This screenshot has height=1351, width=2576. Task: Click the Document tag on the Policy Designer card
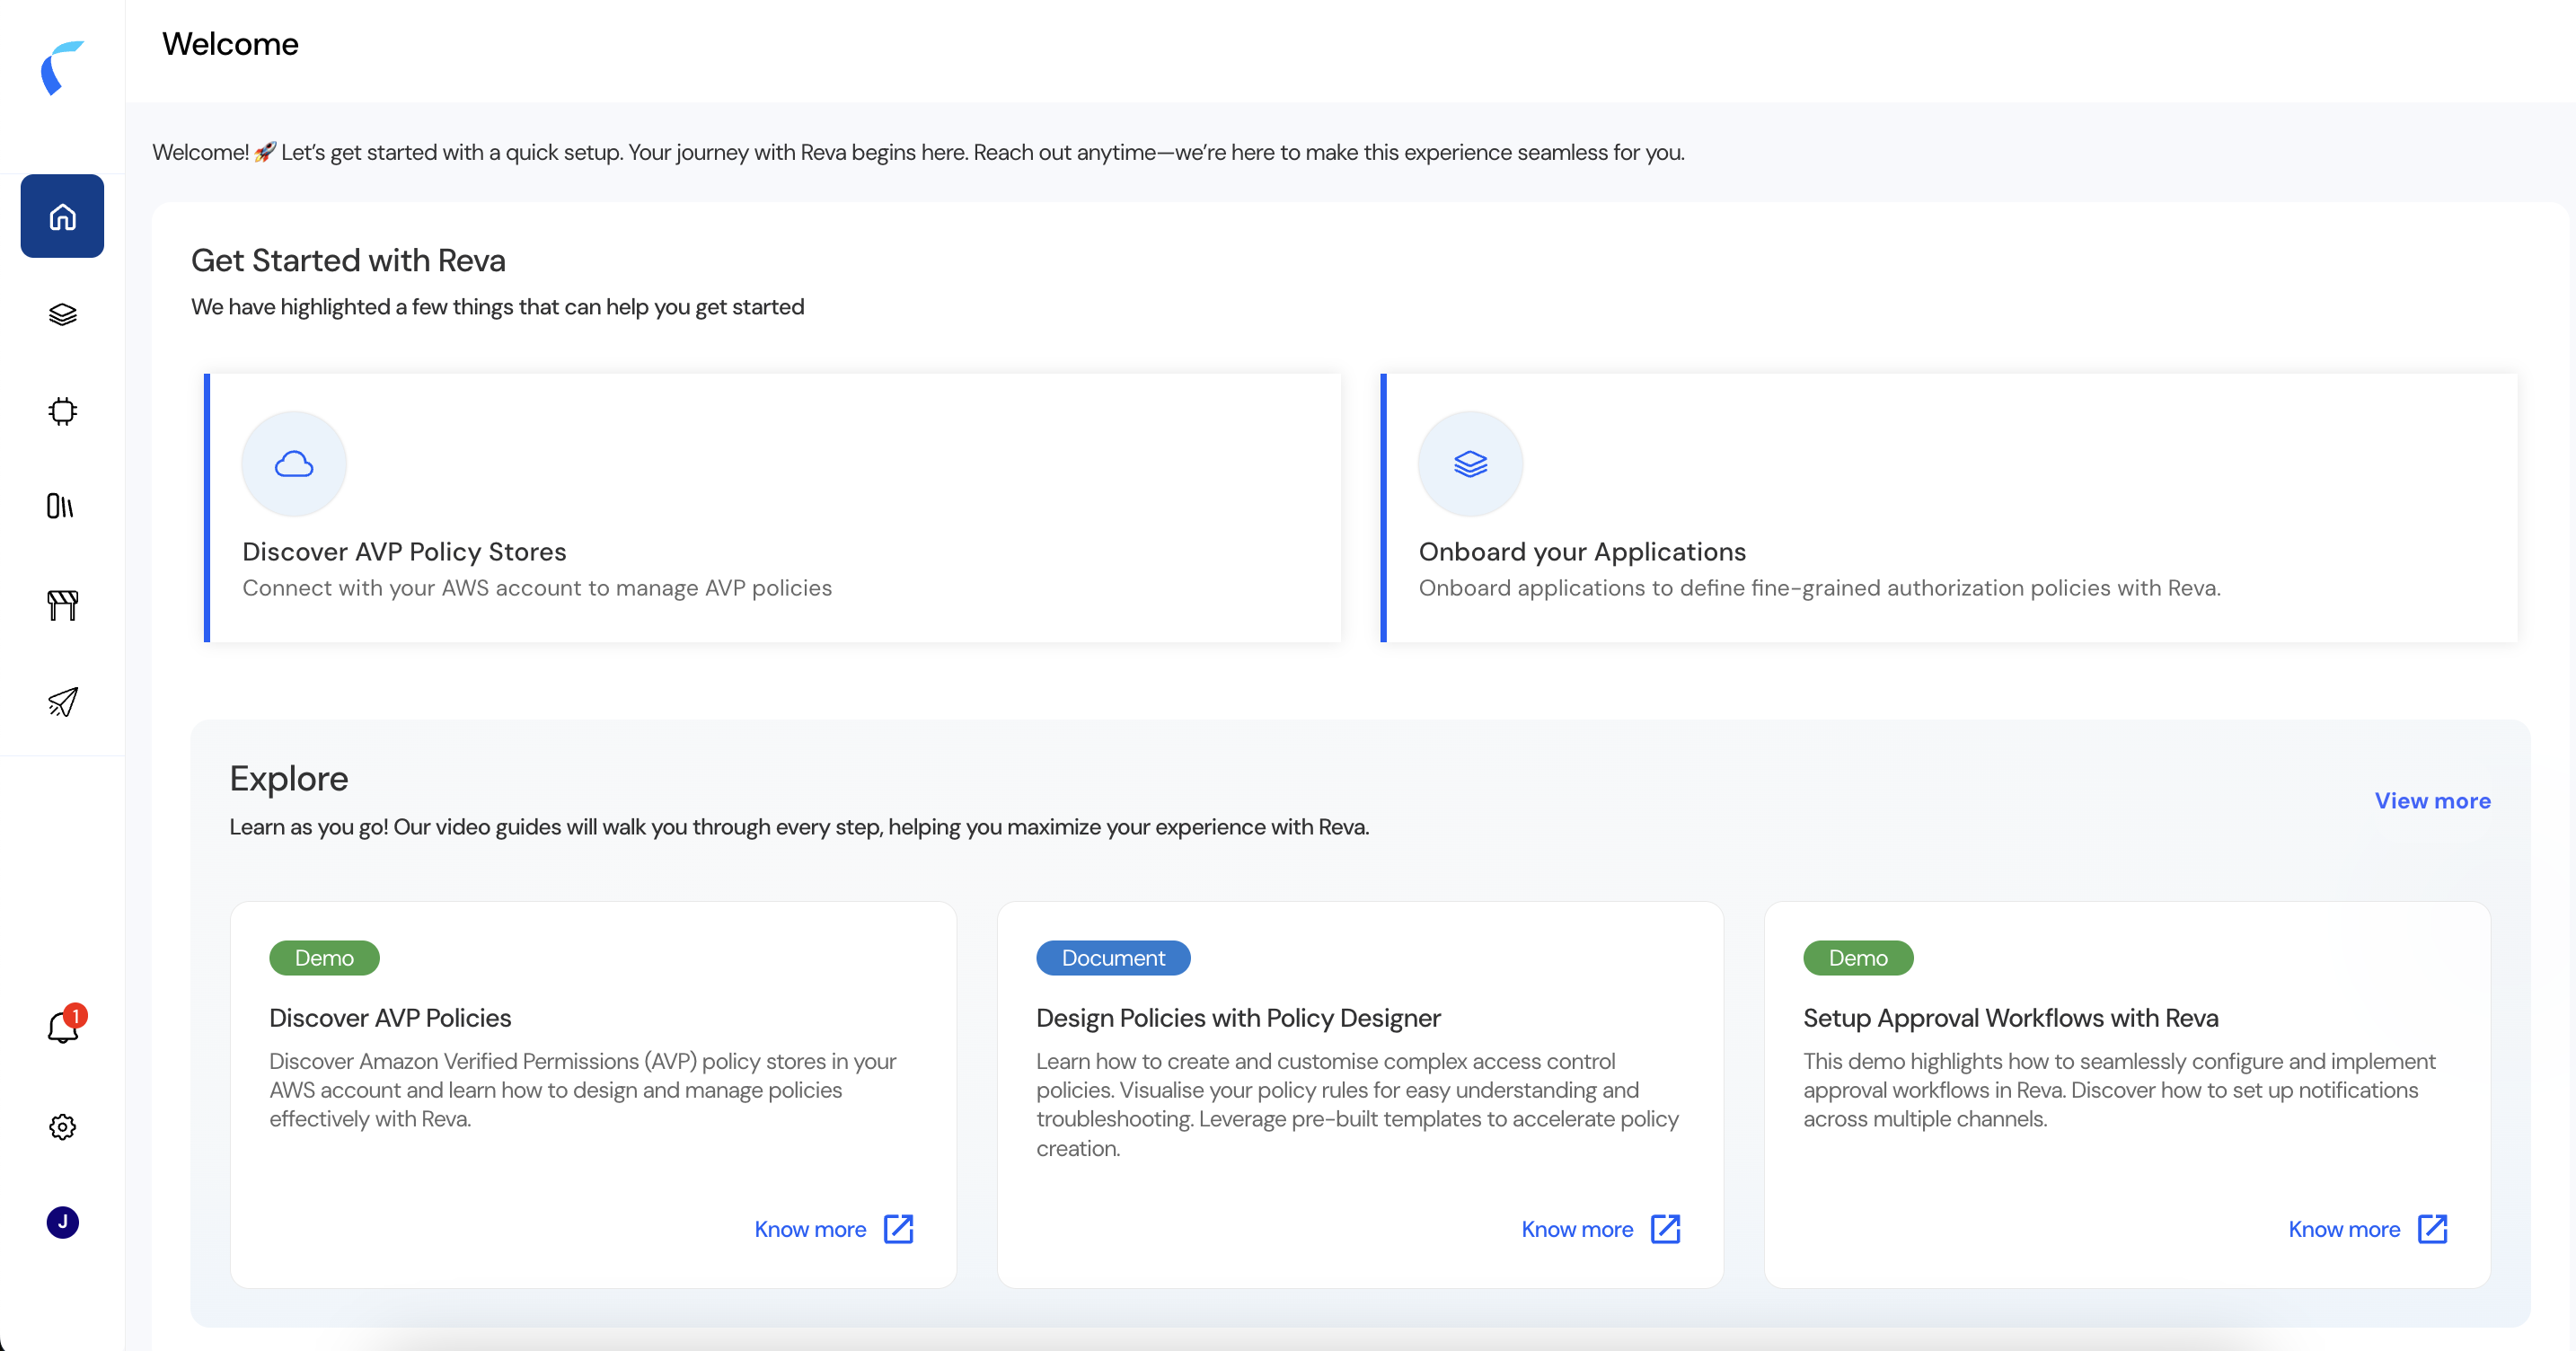1113,957
